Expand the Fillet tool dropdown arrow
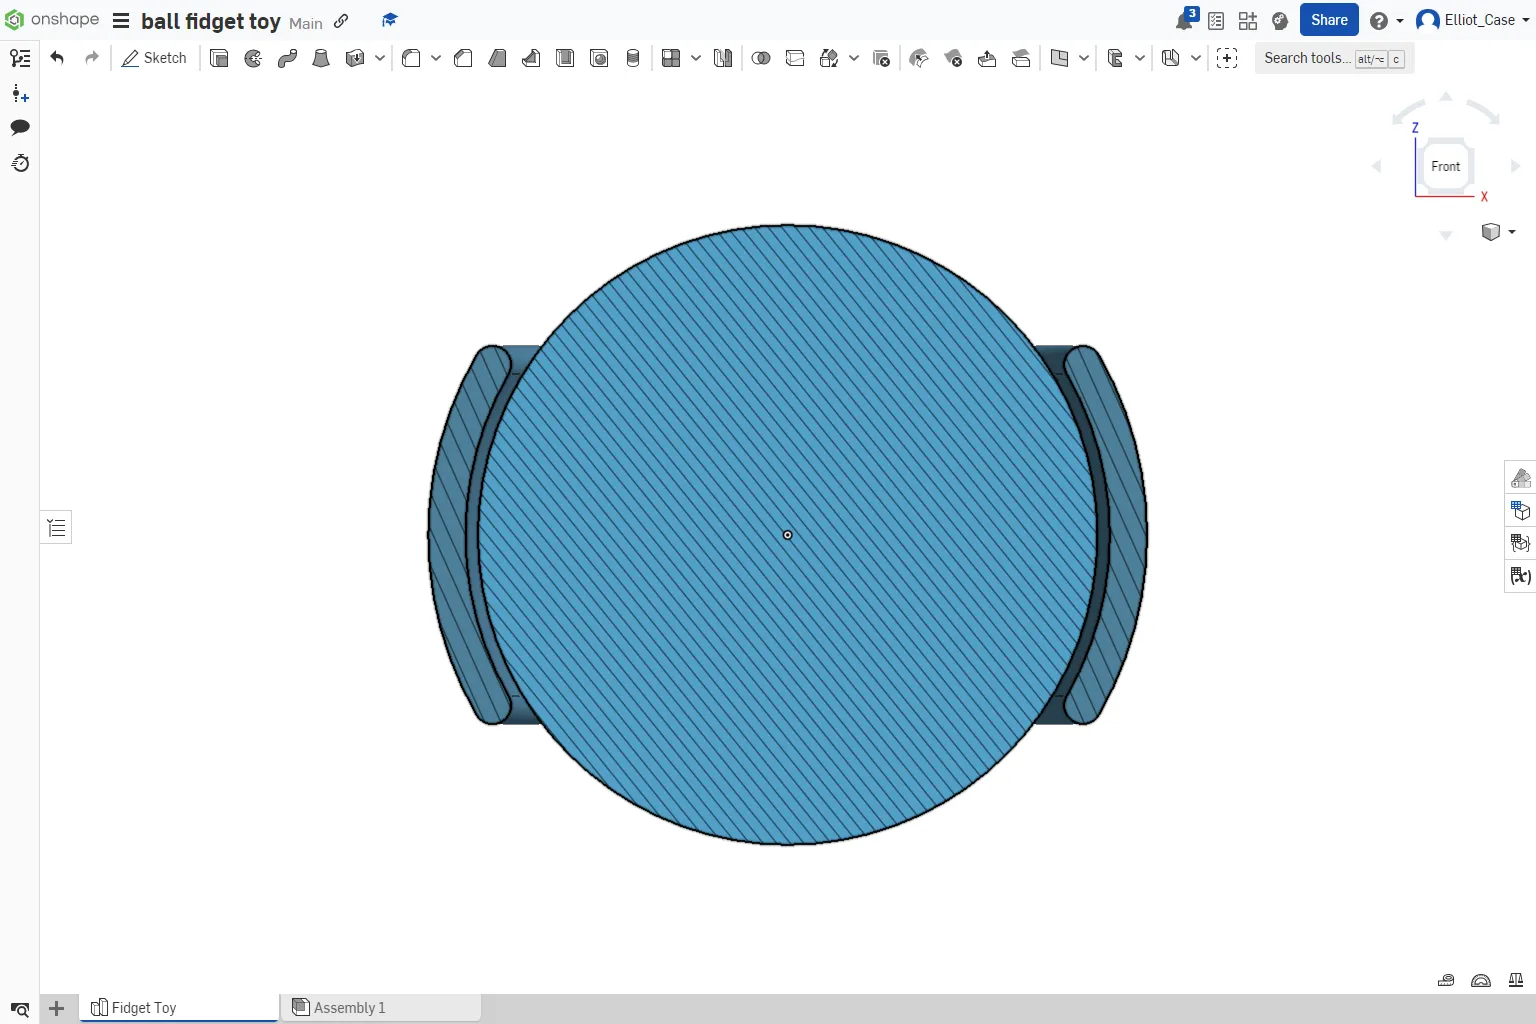 pyautogui.click(x=436, y=58)
